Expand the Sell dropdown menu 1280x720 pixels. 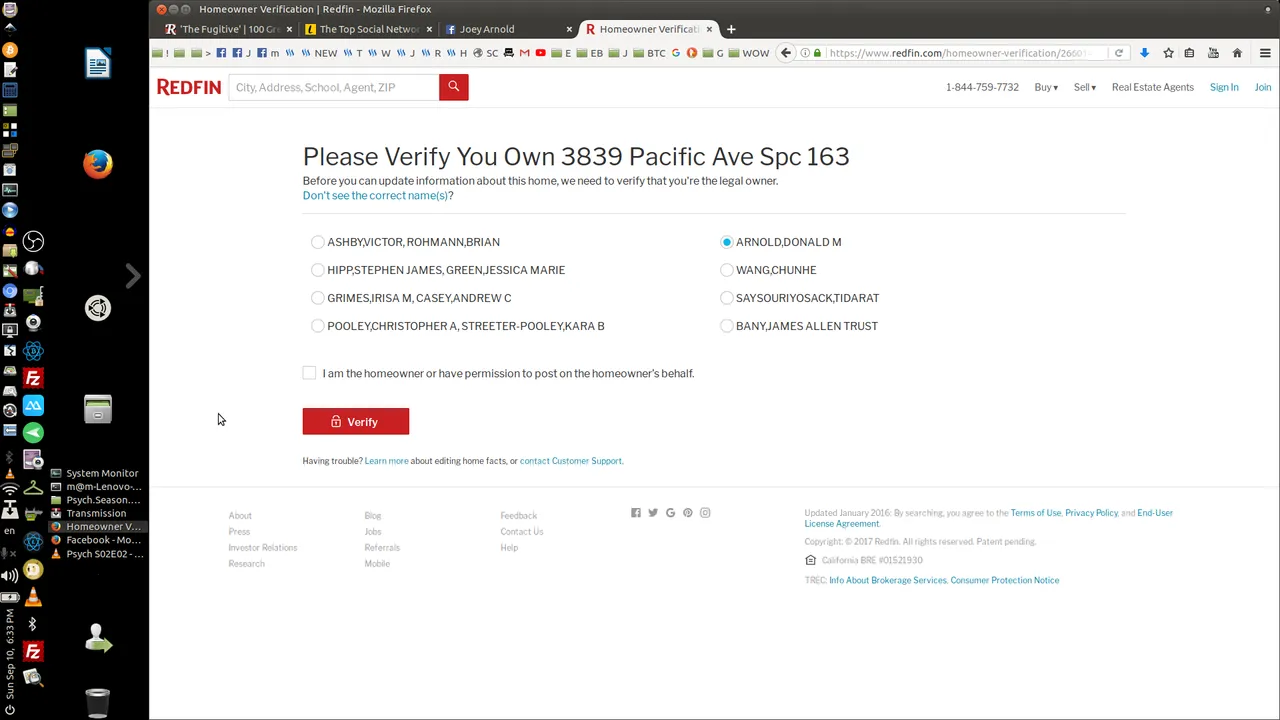click(1085, 87)
